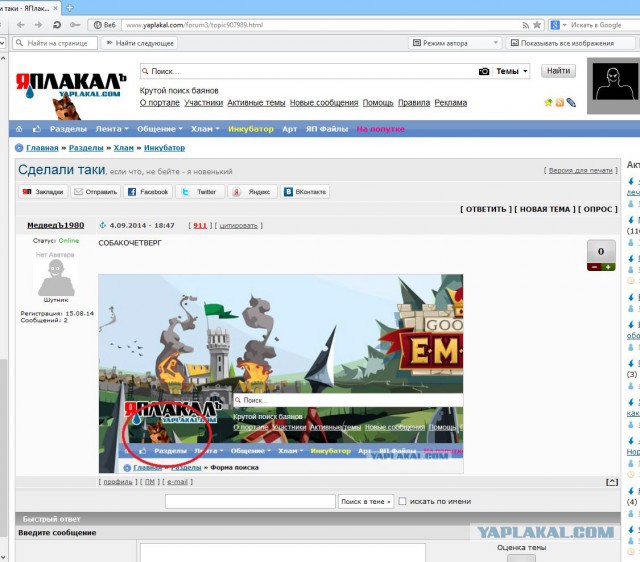Open Новые сообщения link
This screenshot has width=640, height=562.
[x=324, y=103]
